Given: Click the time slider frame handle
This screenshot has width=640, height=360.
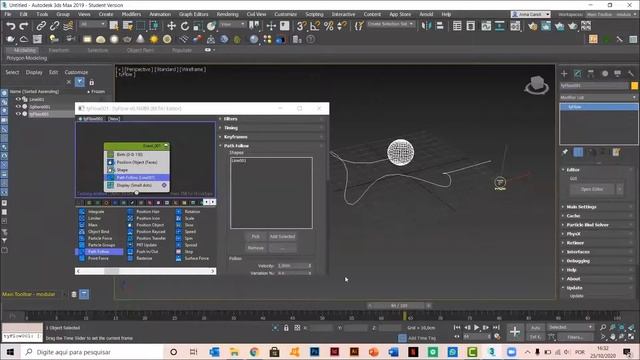Looking at the screenshot, I should click(x=399, y=305).
